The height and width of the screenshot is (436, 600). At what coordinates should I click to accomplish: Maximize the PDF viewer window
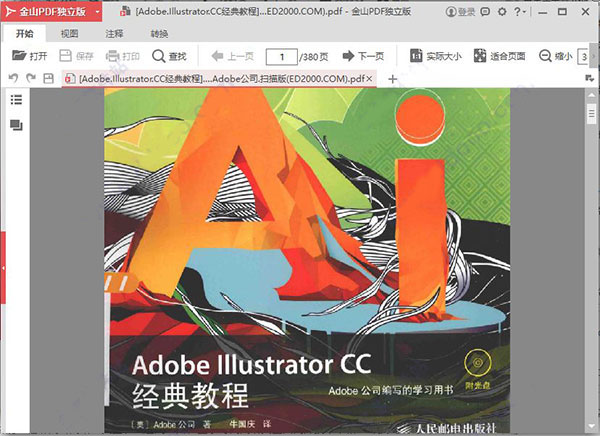[562, 12]
